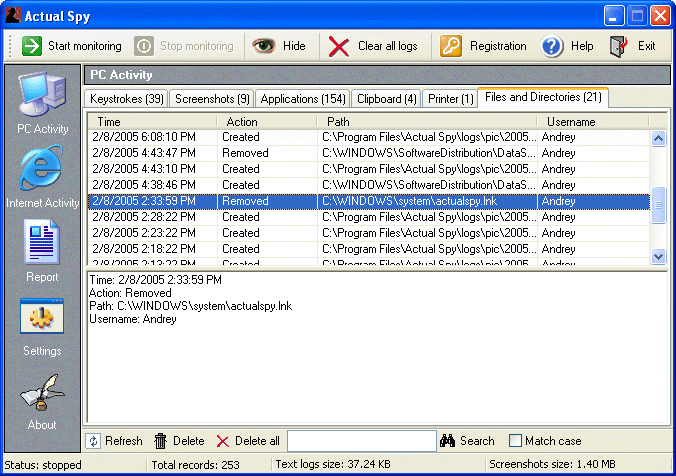Click the eye icon to hide the program
The height and width of the screenshot is (476, 676).
[263, 46]
